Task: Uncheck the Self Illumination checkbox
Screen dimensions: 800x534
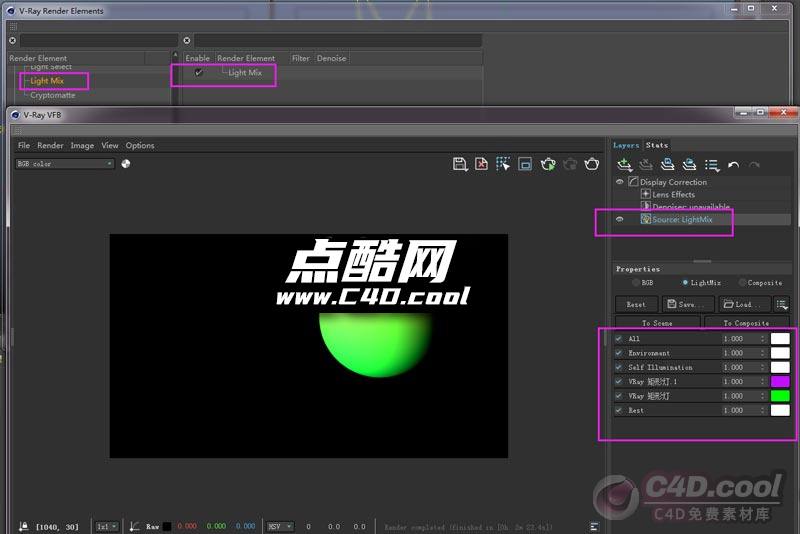Action: (619, 367)
